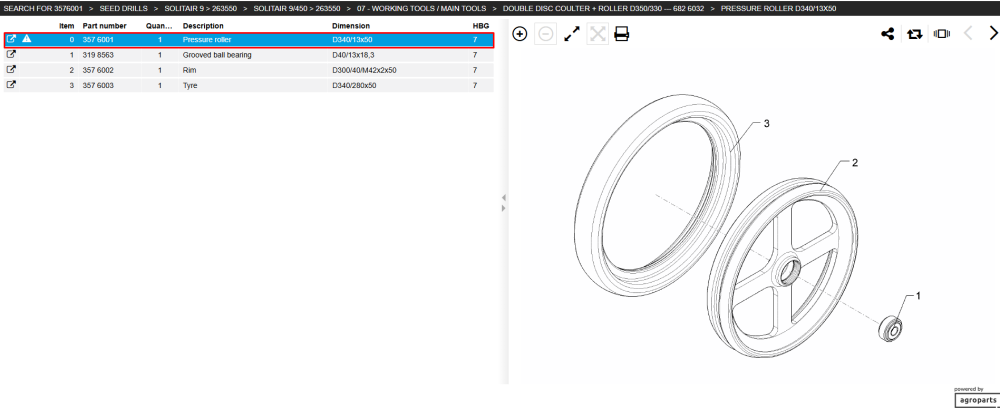
Task: Go to 07 - WORKING TOOLS / MAIN TOOLS
Action: (x=422, y=8)
